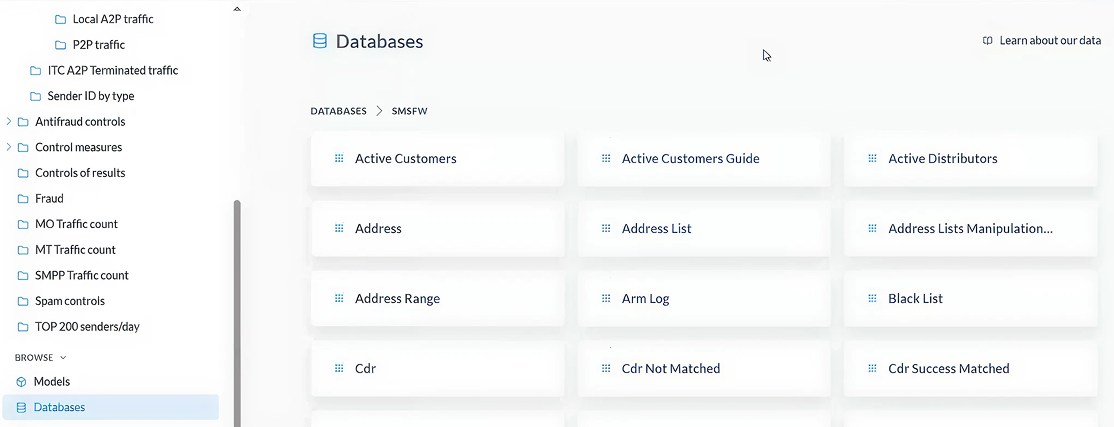Viewport: 1114px width, 427px height.
Task: Click the table grid icon for Arm Log
Action: pos(606,299)
